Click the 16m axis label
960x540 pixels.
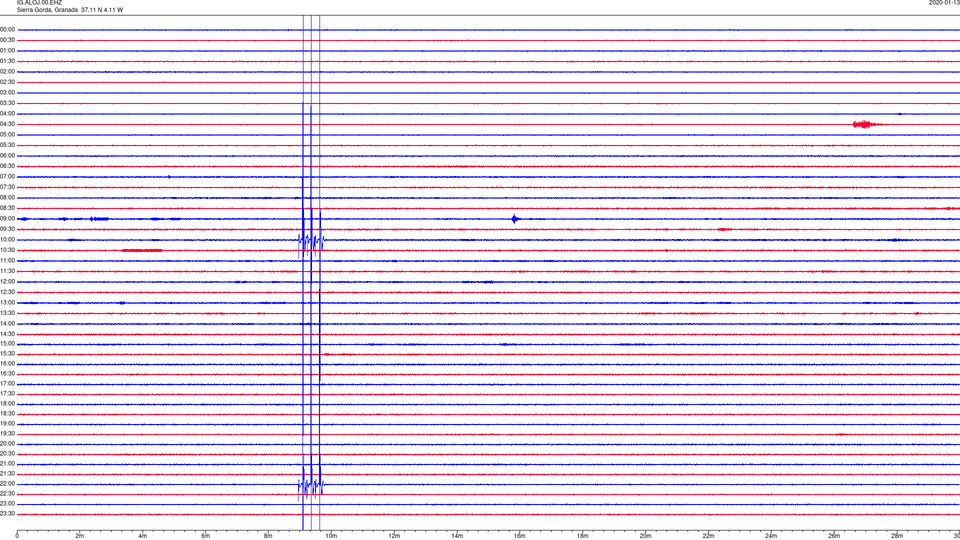coord(520,536)
